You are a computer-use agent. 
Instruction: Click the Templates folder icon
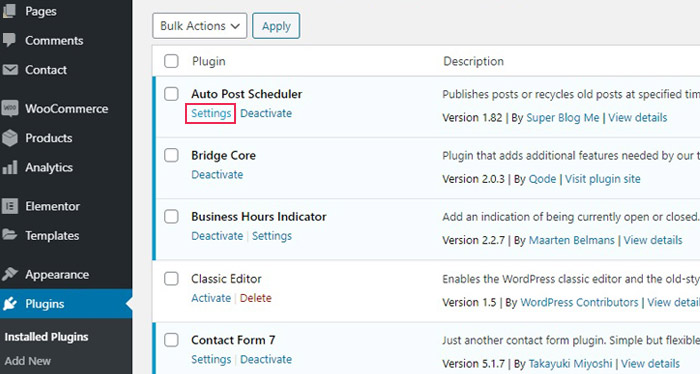point(9,235)
